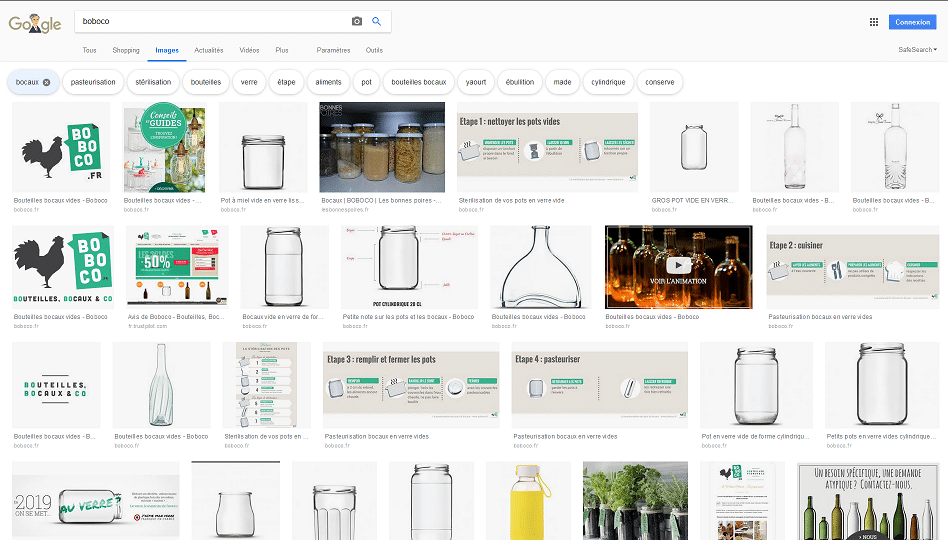Open the Google apps grid icon
The width and height of the screenshot is (948, 540).
point(873,22)
